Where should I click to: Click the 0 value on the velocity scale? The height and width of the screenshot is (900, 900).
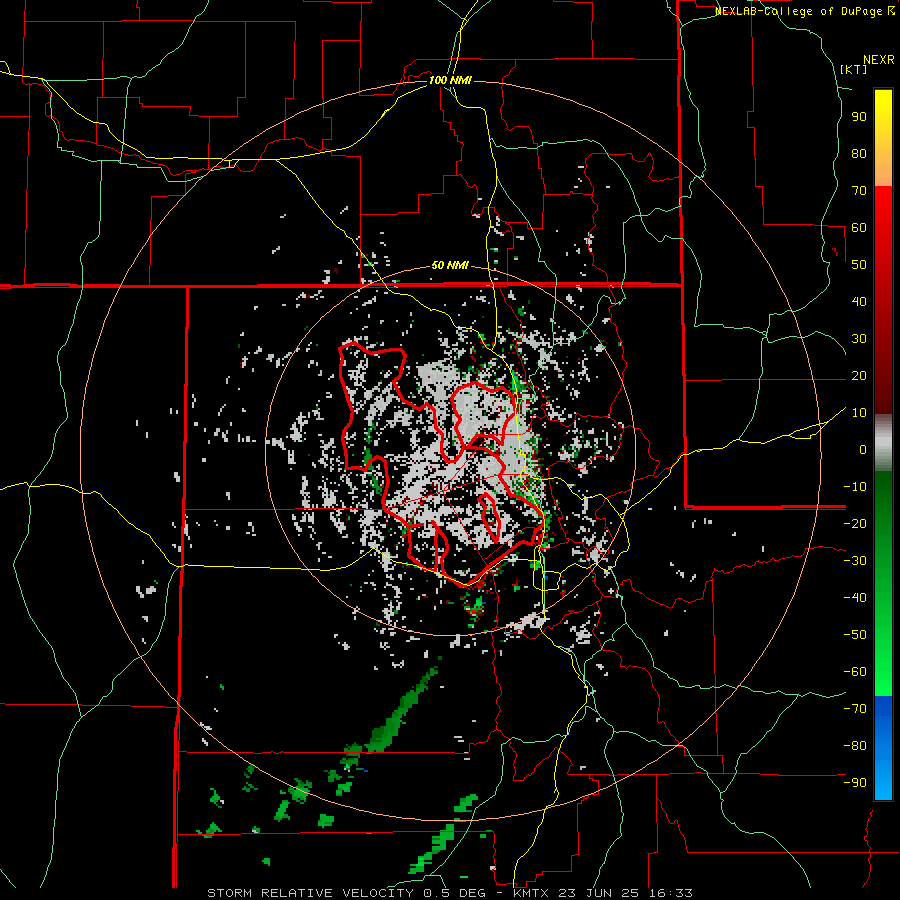point(863,450)
